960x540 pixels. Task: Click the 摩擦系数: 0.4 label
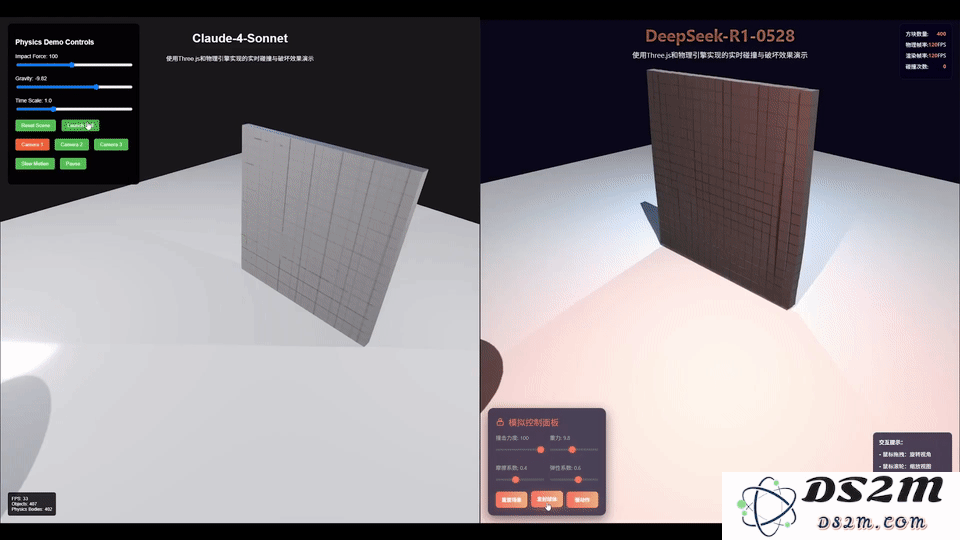(511, 468)
